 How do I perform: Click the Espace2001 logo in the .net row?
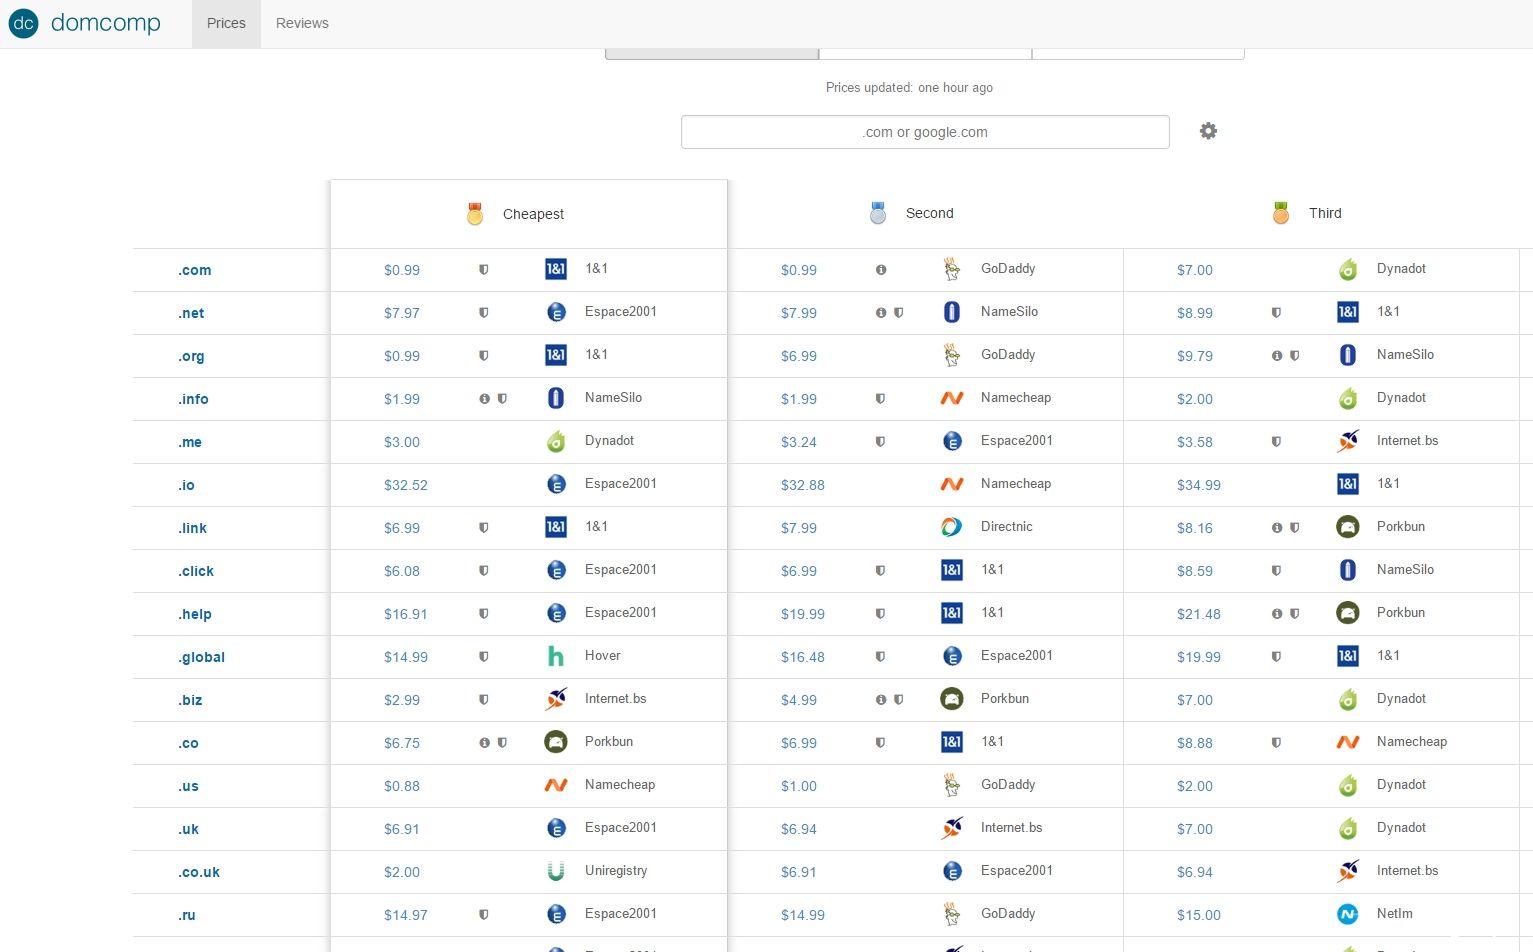point(556,312)
